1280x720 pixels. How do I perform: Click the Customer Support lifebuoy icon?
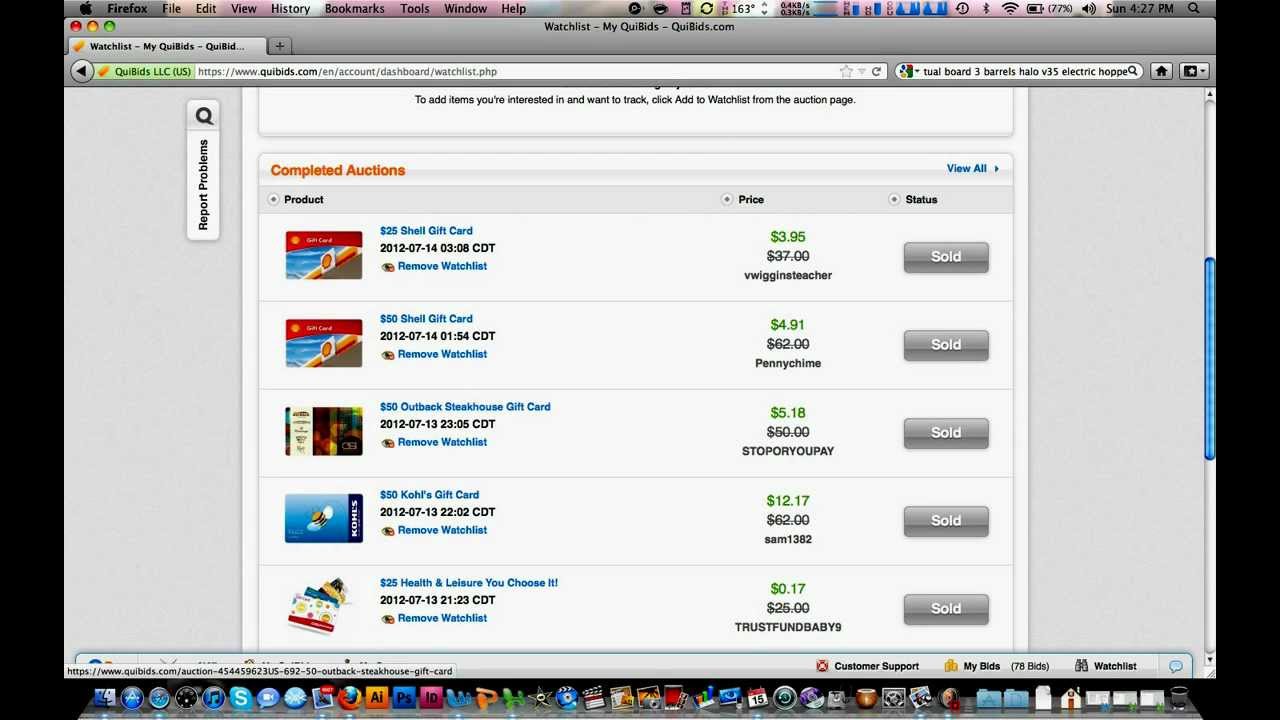822,666
